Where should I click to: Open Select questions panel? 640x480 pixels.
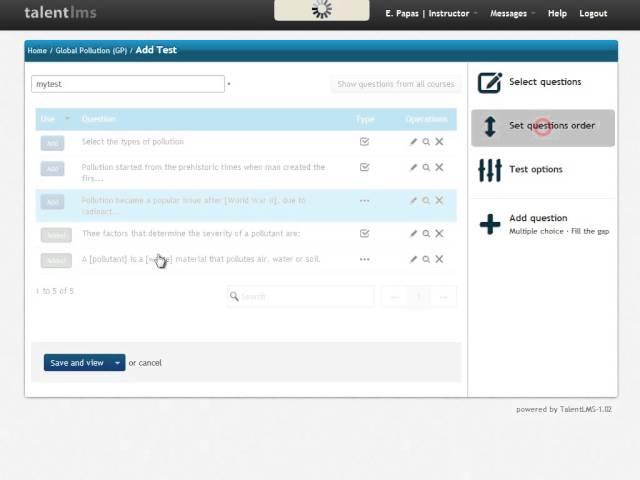pyautogui.click(x=543, y=82)
